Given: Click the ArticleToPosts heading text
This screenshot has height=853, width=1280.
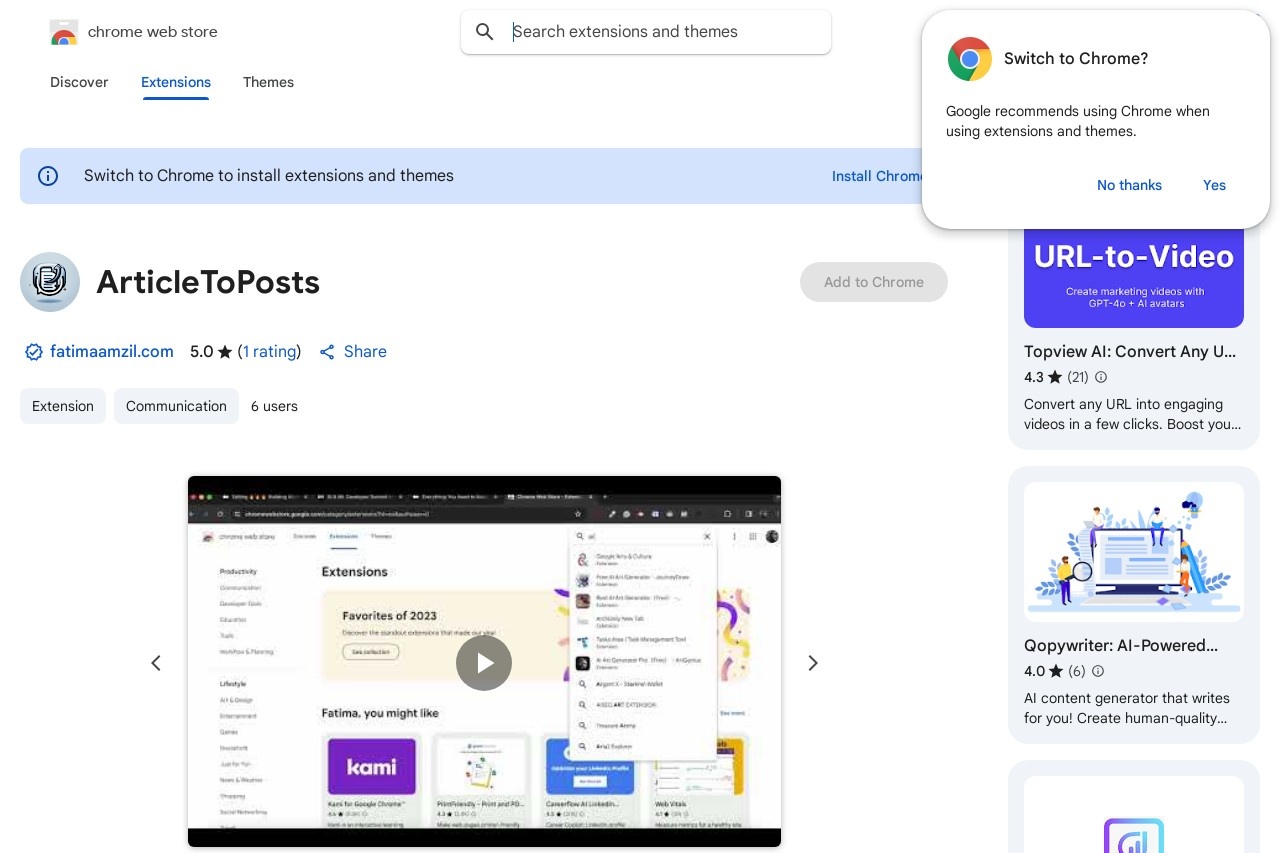Looking at the screenshot, I should tap(208, 283).
